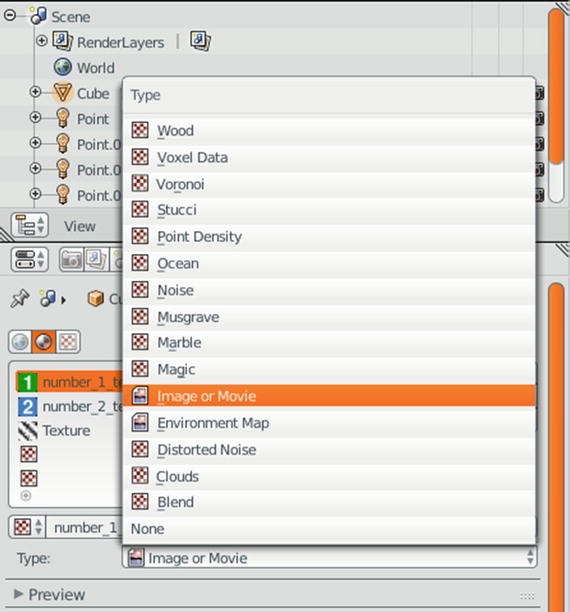The height and width of the screenshot is (612, 570).
Task: Show material textures button
Action: [x=43, y=342]
